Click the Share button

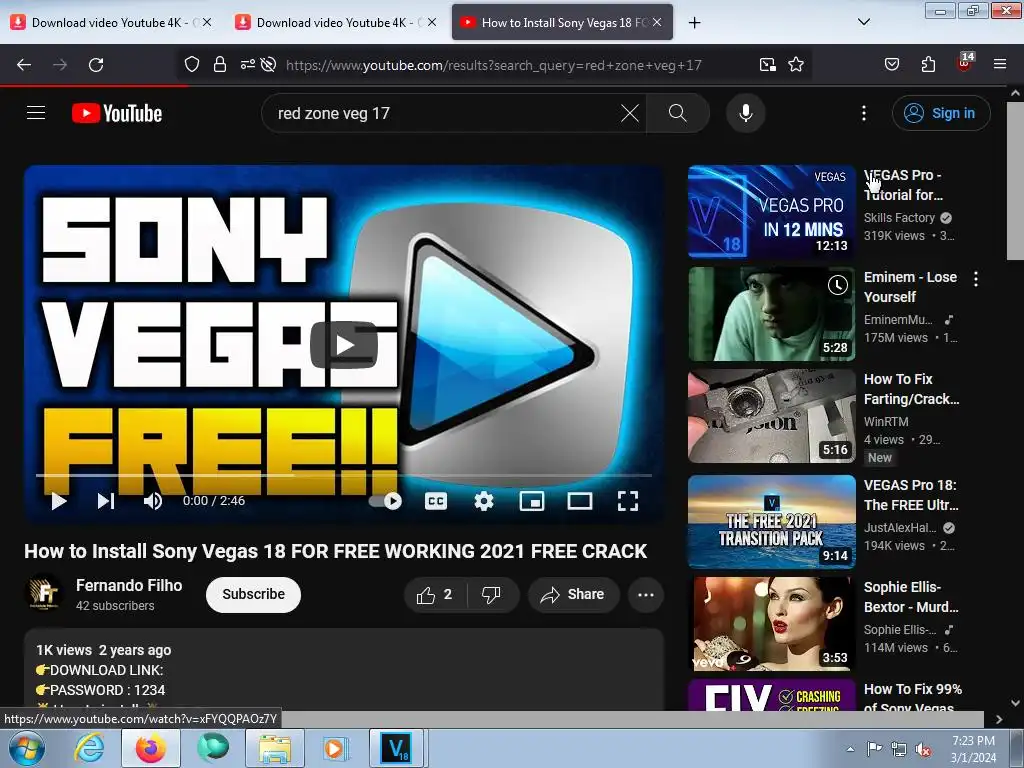(x=573, y=594)
